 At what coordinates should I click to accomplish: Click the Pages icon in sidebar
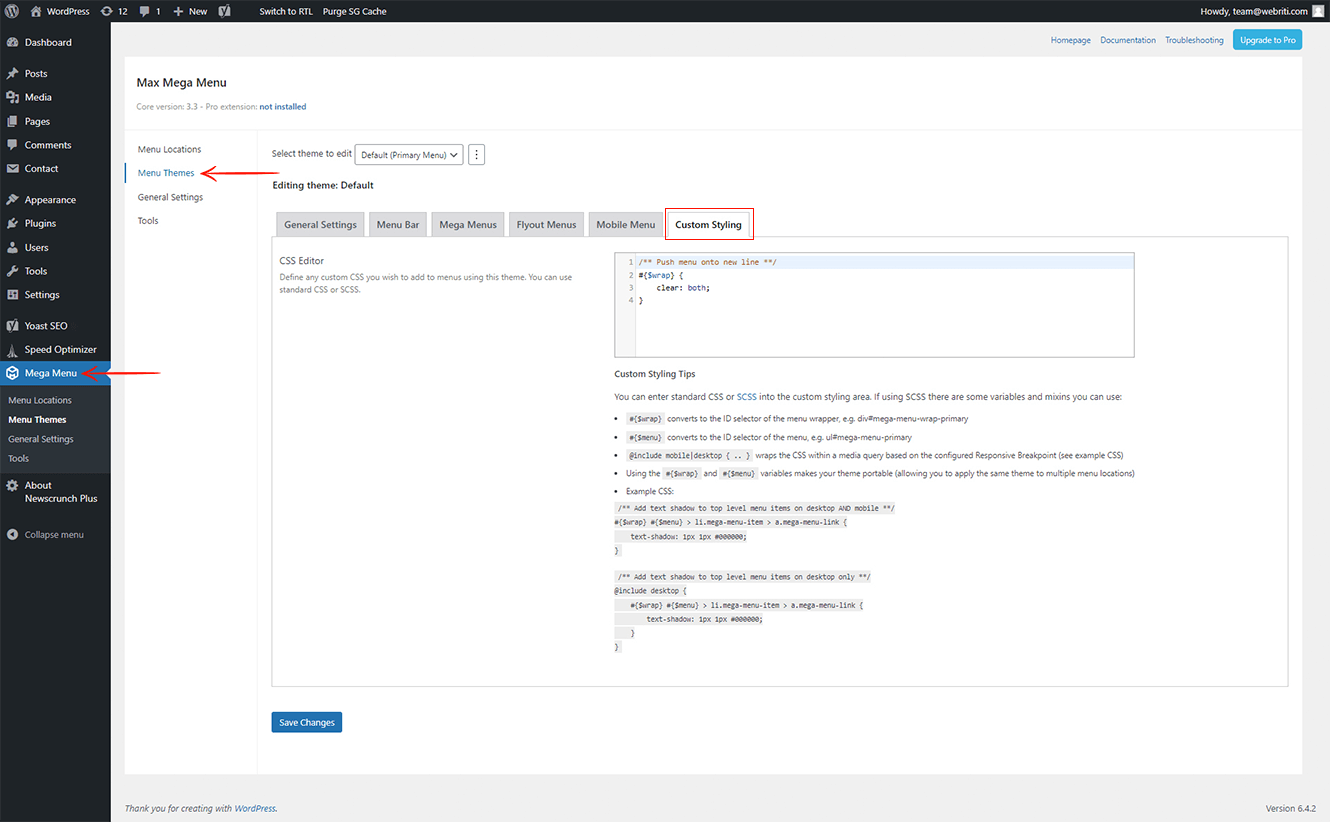point(12,121)
